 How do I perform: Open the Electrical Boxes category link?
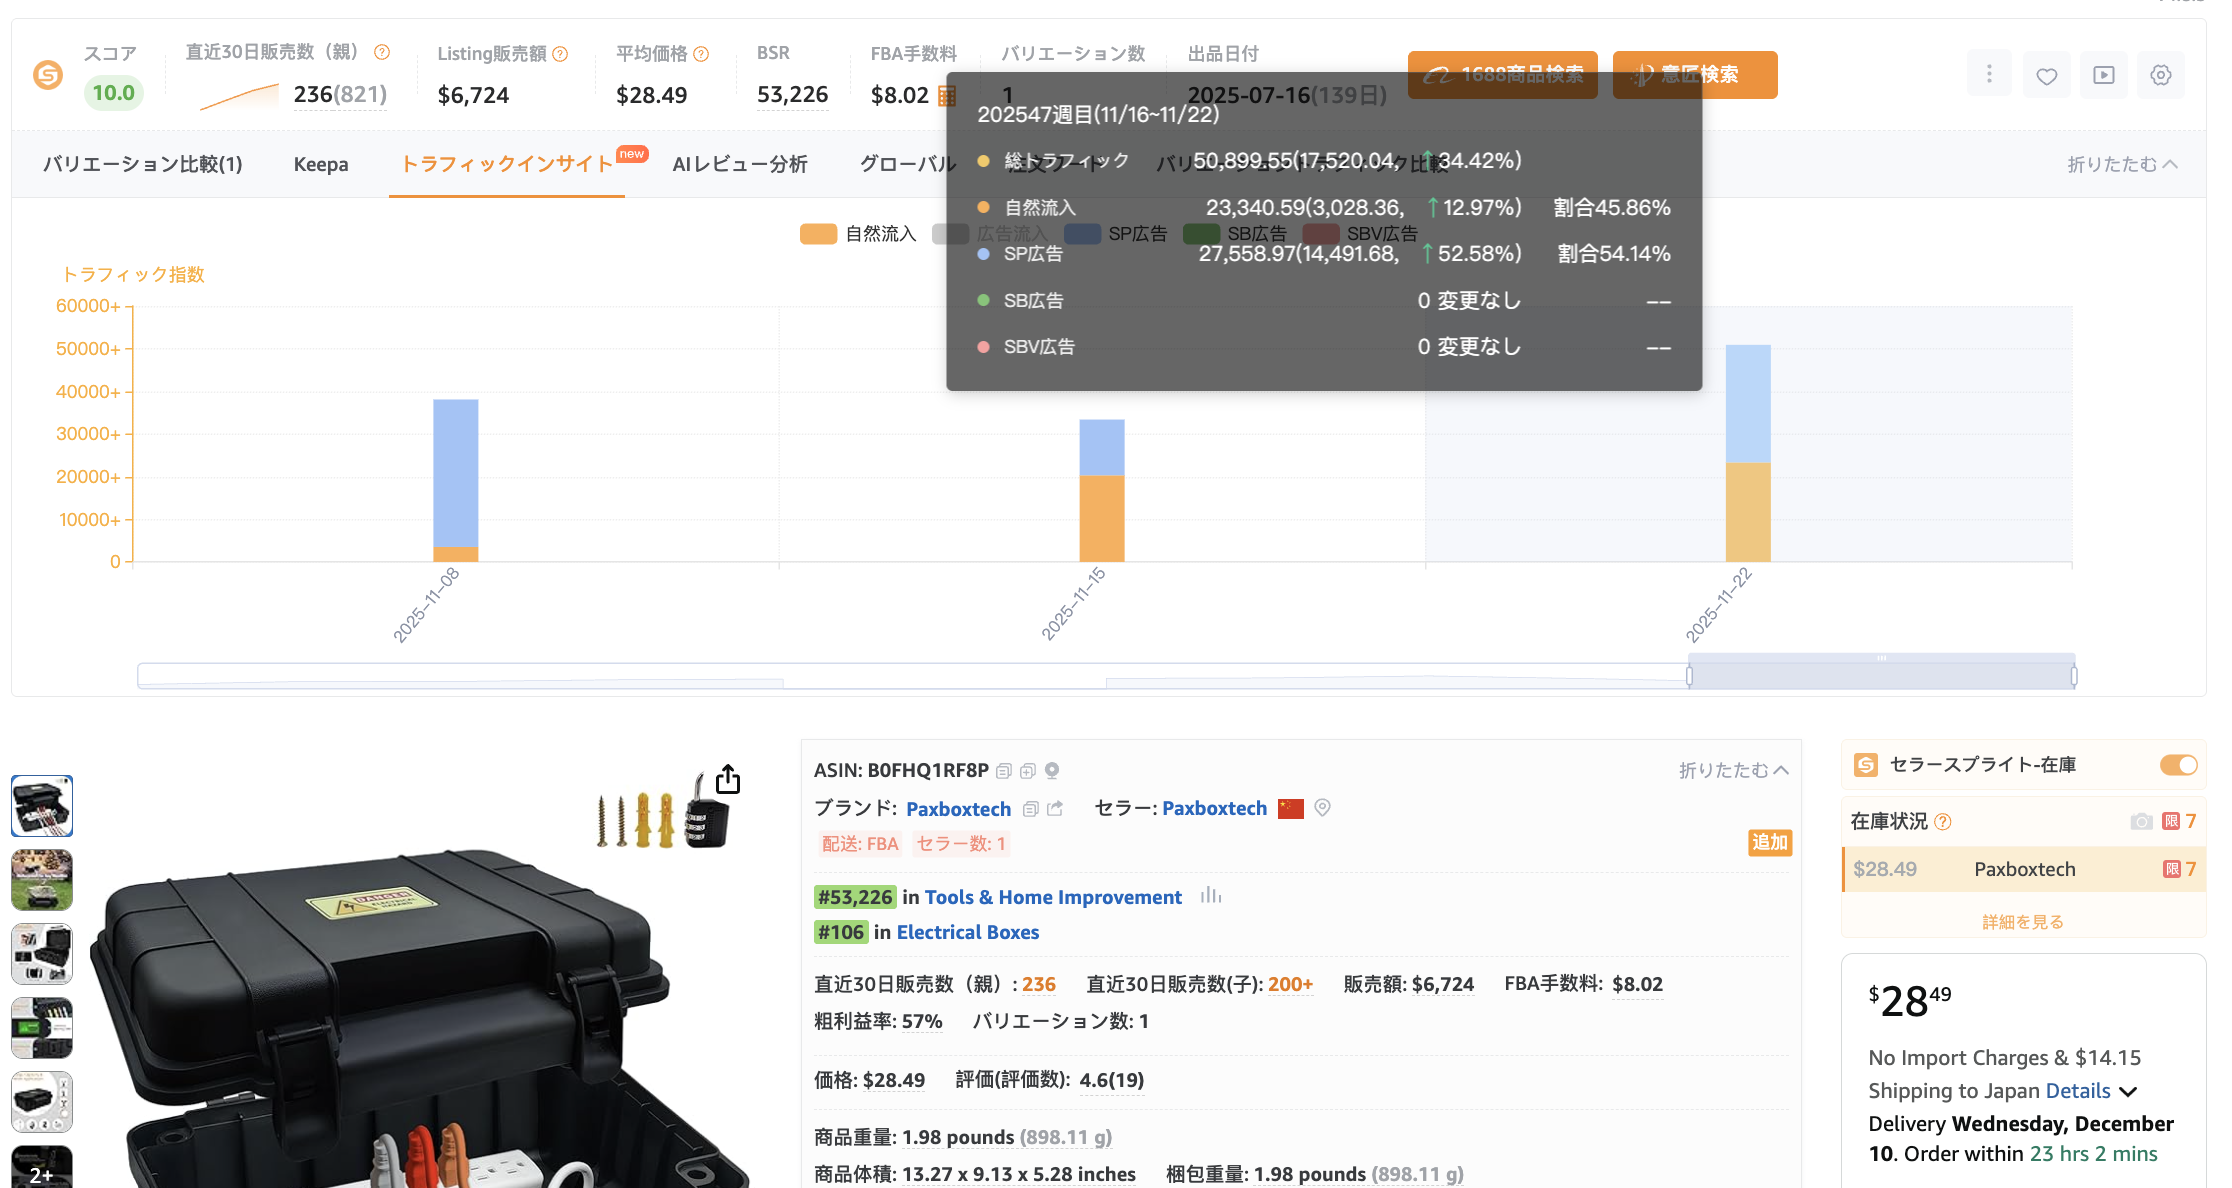pyautogui.click(x=967, y=932)
